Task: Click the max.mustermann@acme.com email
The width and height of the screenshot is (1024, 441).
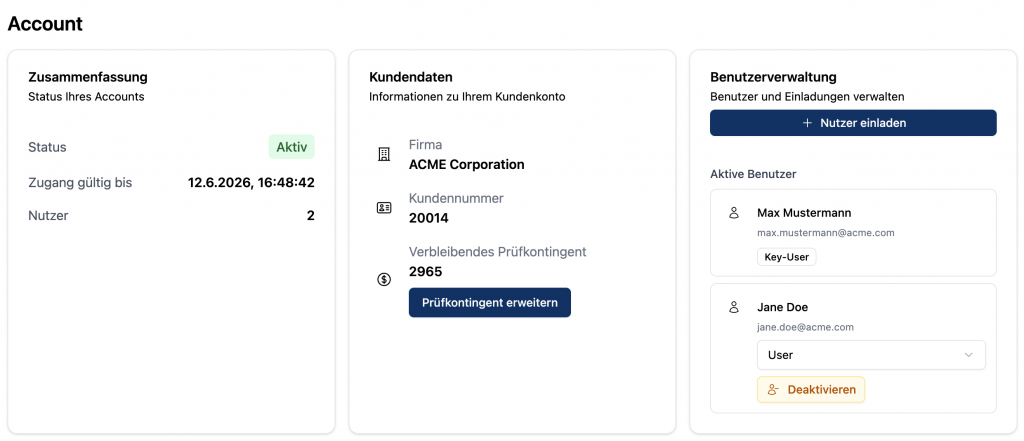Action: 825,233
